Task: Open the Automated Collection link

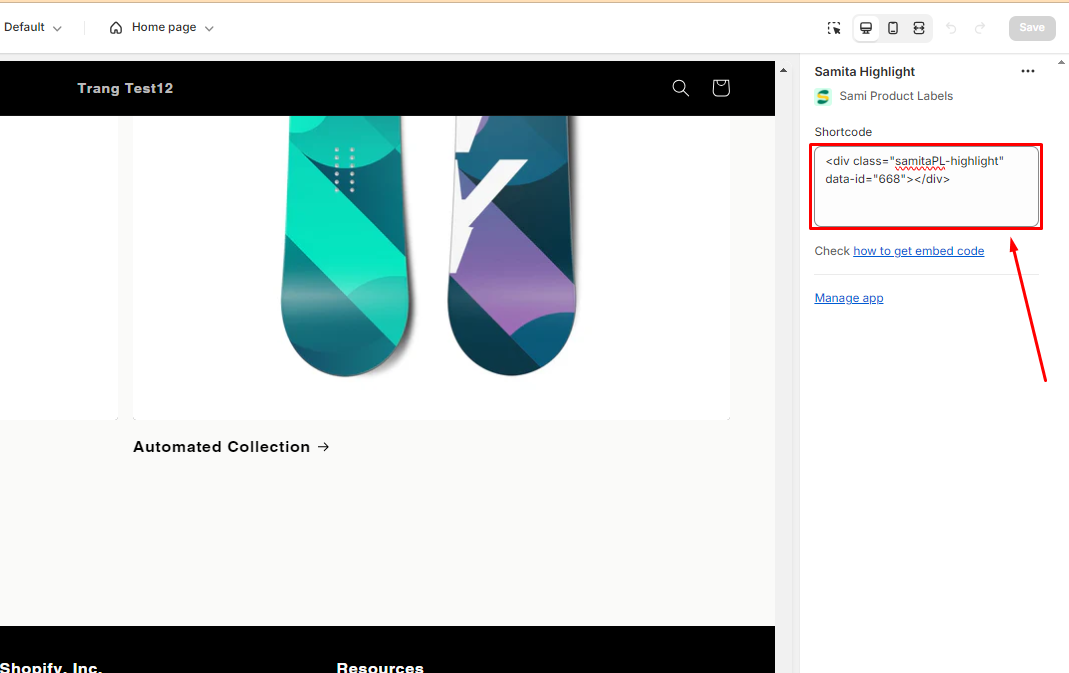Action: pos(231,447)
